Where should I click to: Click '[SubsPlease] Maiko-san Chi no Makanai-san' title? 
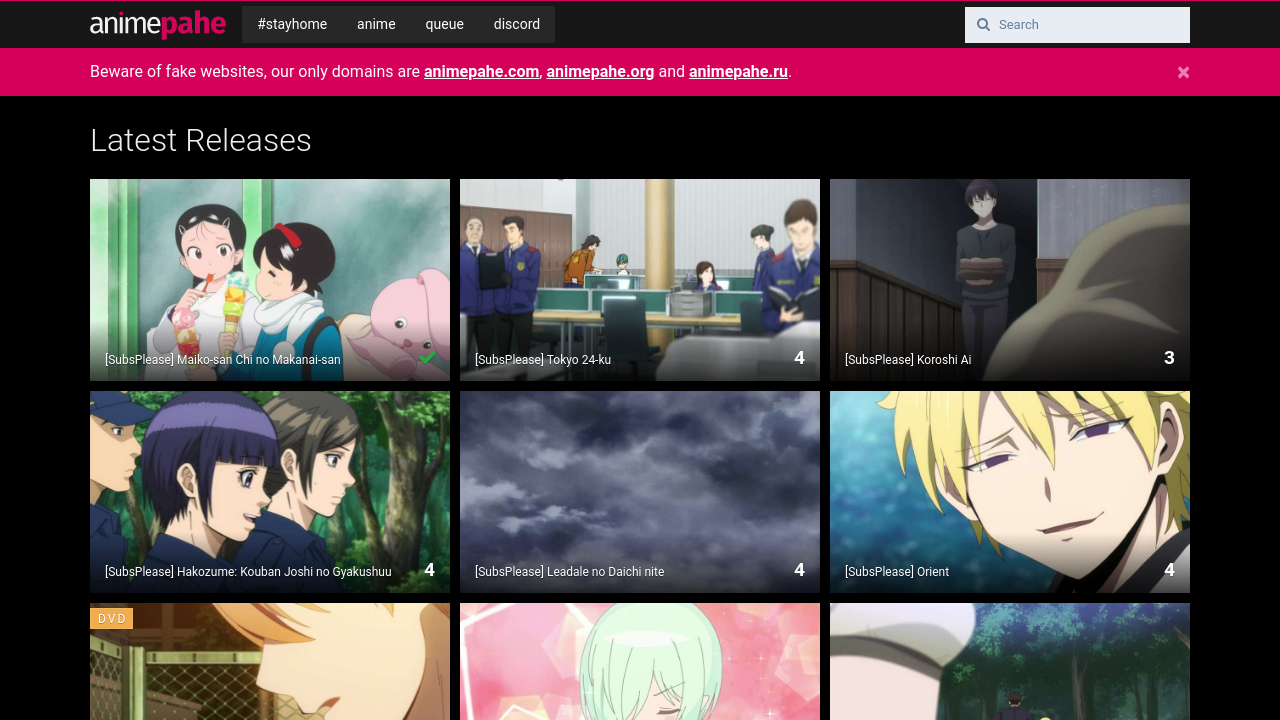(223, 360)
